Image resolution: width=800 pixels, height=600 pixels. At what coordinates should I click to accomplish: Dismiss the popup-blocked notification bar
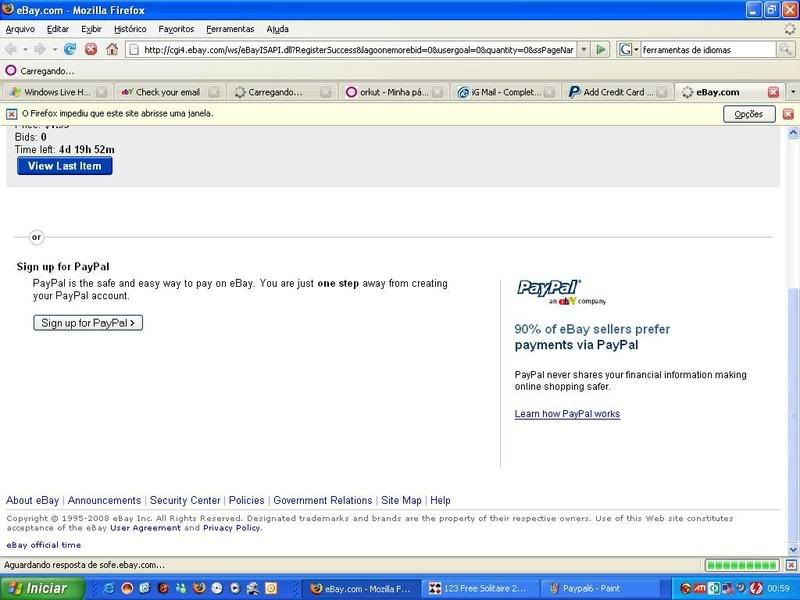point(788,114)
